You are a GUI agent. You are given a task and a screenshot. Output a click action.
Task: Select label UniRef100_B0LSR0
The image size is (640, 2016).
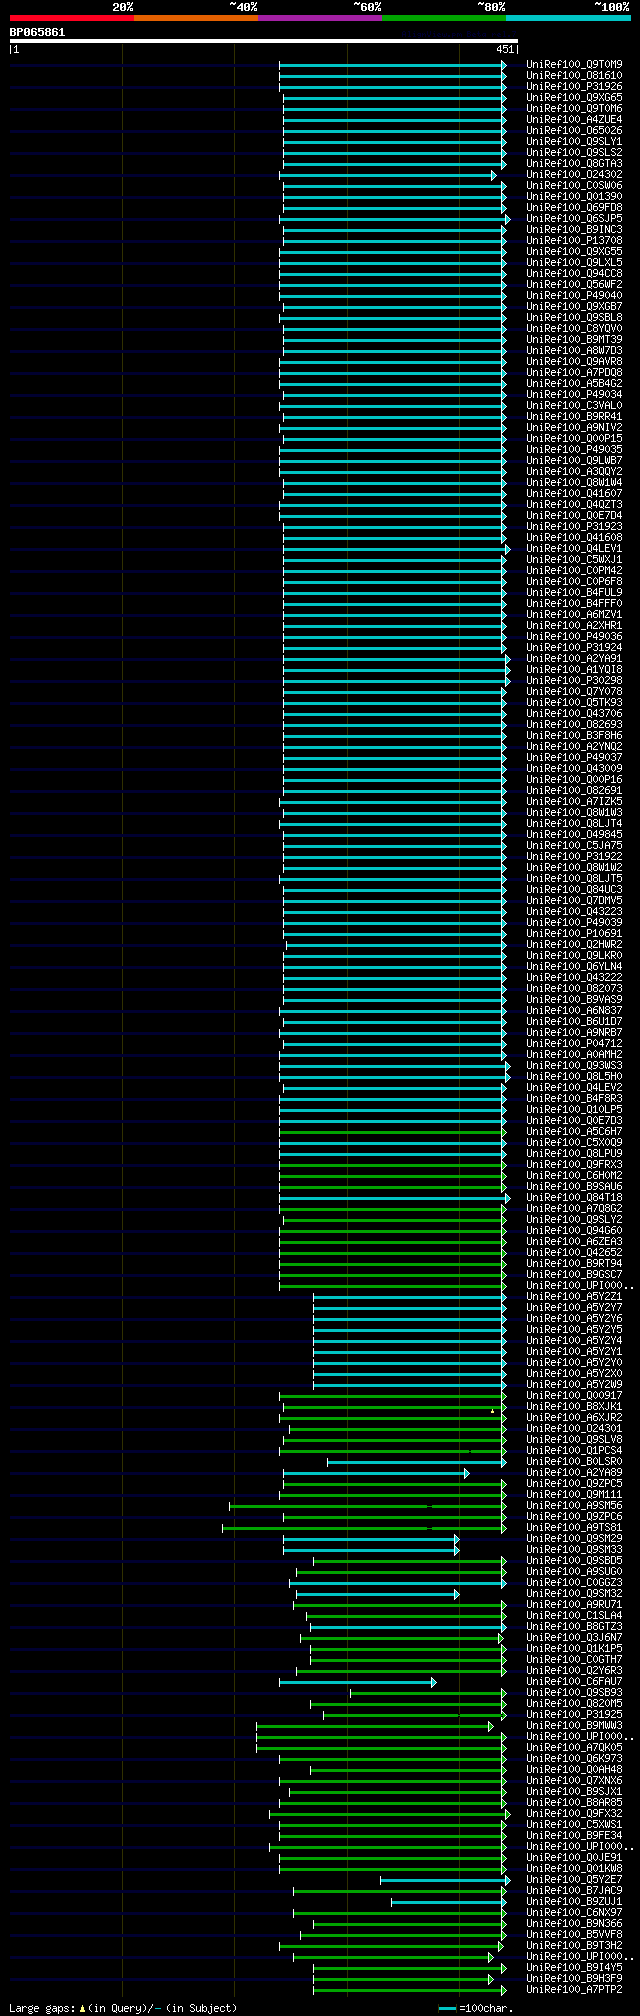coord(574,1462)
